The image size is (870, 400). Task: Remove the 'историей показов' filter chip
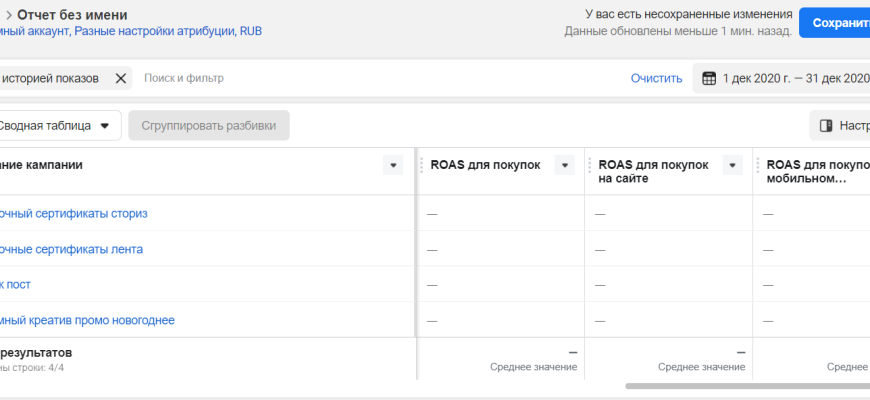point(121,78)
